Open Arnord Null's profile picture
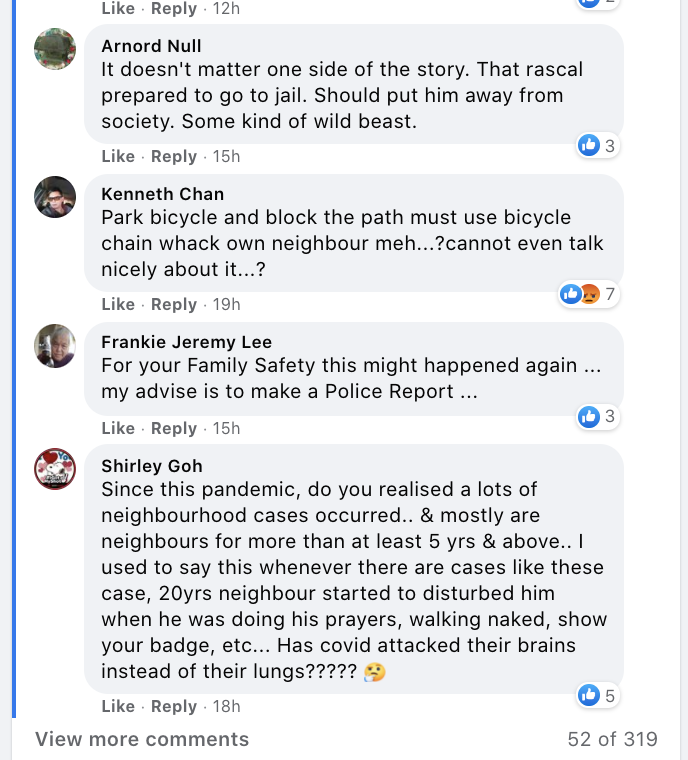The width and height of the screenshot is (688, 760). point(55,49)
